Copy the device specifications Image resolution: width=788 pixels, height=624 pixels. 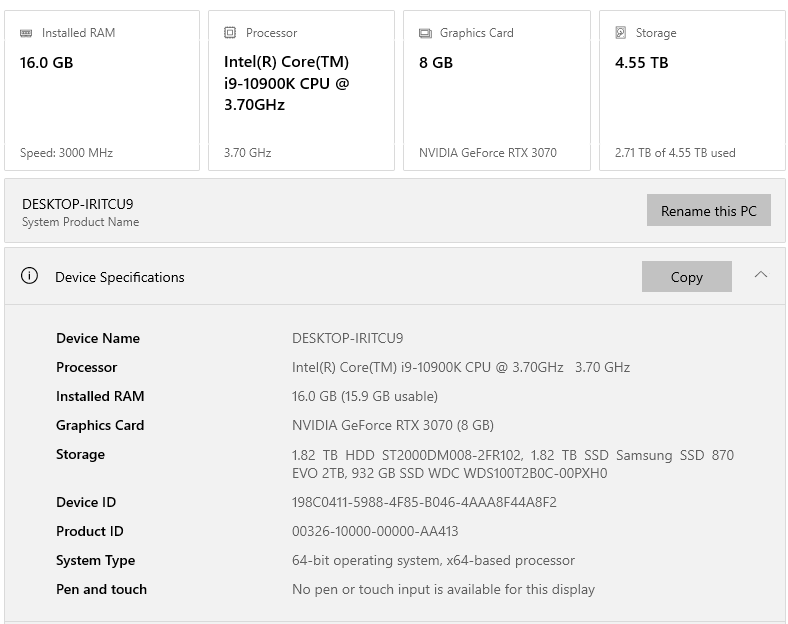click(686, 277)
